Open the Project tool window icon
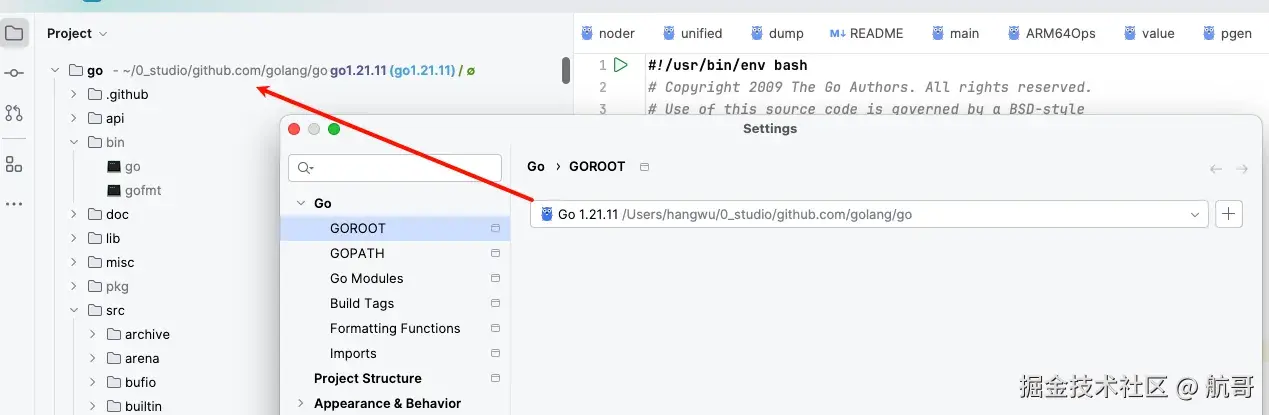The height and width of the screenshot is (415, 1269). [14, 34]
